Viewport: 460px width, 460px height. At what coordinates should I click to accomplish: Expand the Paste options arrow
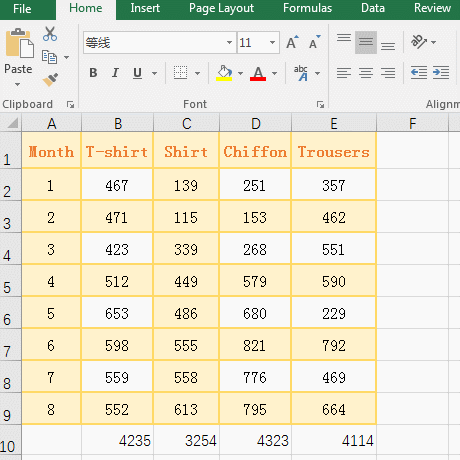[x=17, y=85]
